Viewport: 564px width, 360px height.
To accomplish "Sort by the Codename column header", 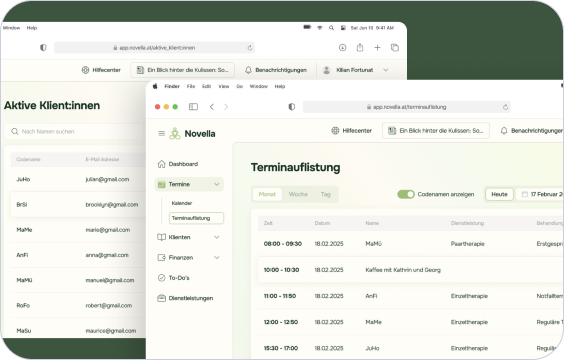I will pyautogui.click(x=28, y=159).
